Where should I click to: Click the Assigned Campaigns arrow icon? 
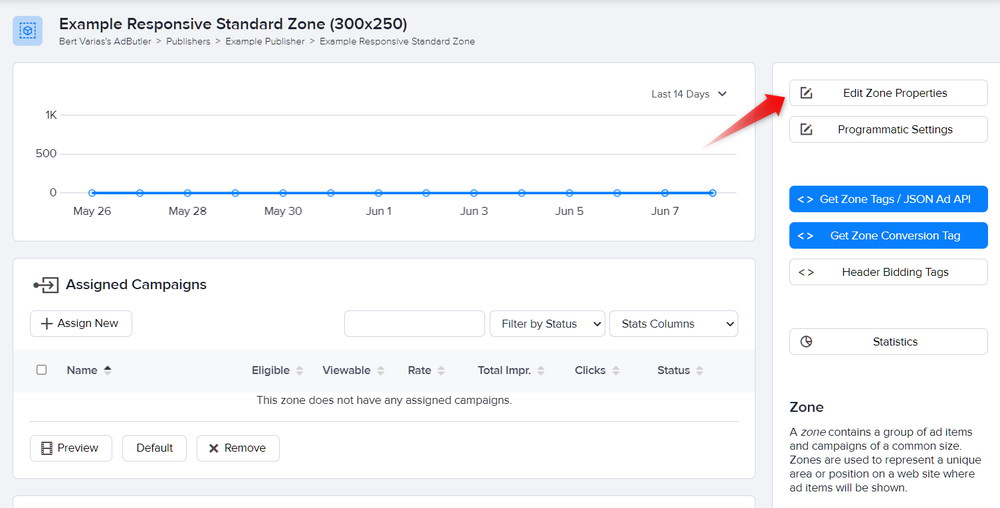(46, 285)
